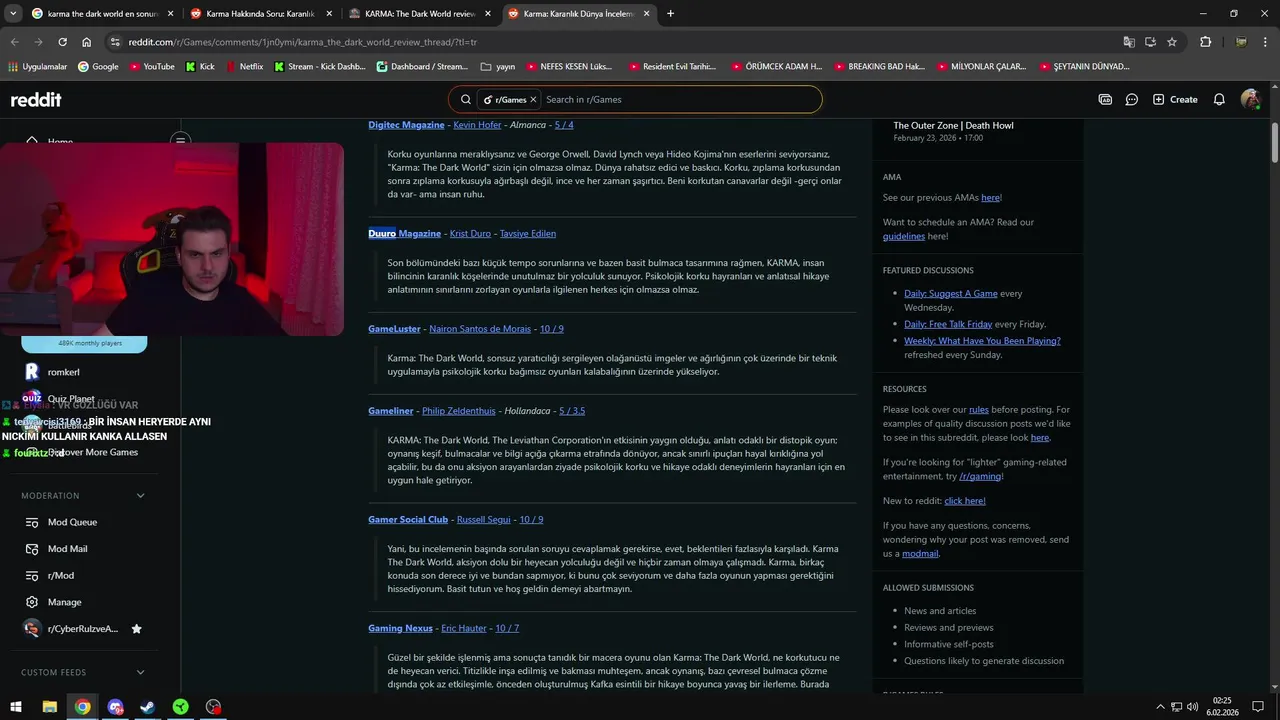Open Daily: Free Talk Friday discussion
The width and height of the screenshot is (1280, 720).
[x=948, y=324]
